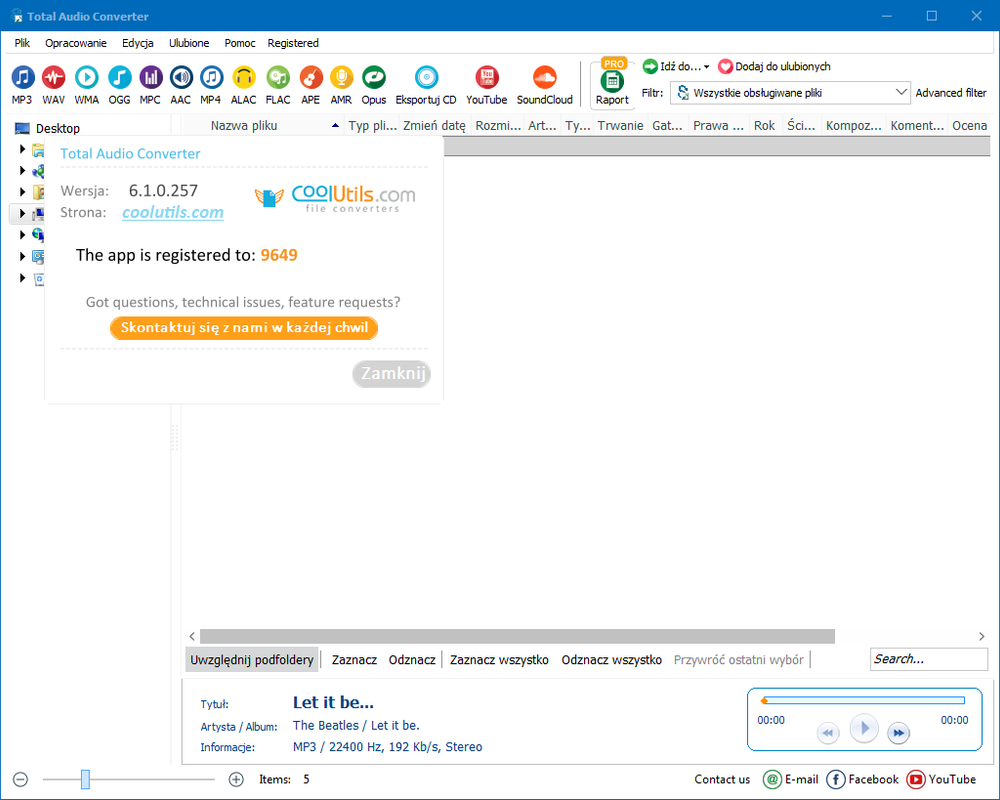Expand the first folder tree node

tap(22, 149)
